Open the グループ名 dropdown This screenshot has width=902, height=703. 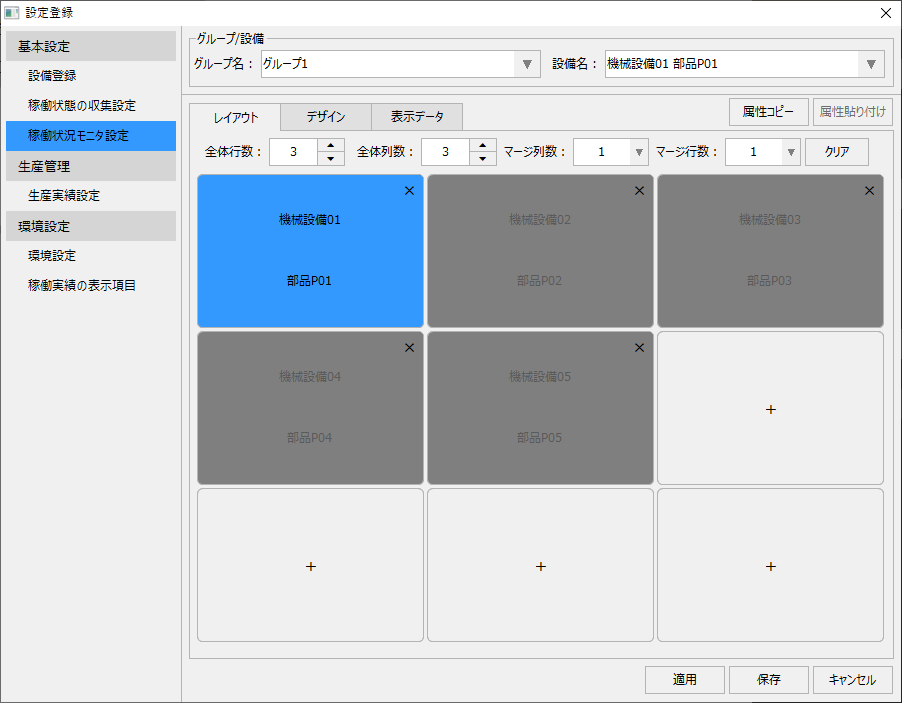point(527,63)
